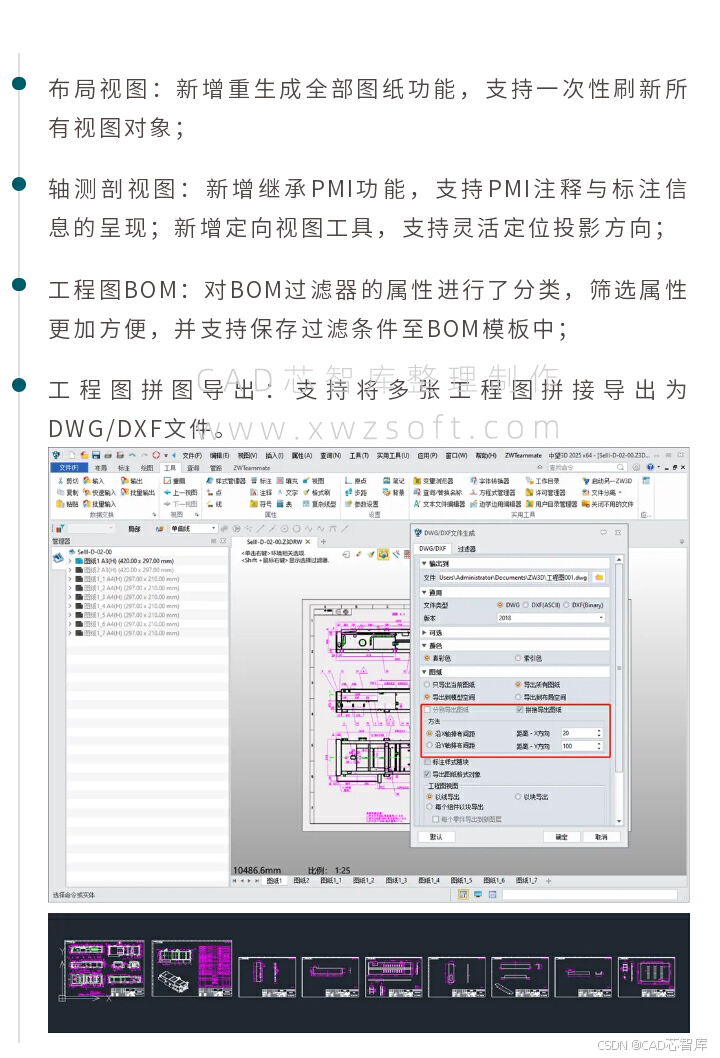The width and height of the screenshot is (720, 1058).
Task: Click the 笔记 notes icon in ribbon
Action: pyautogui.click(x=387, y=481)
